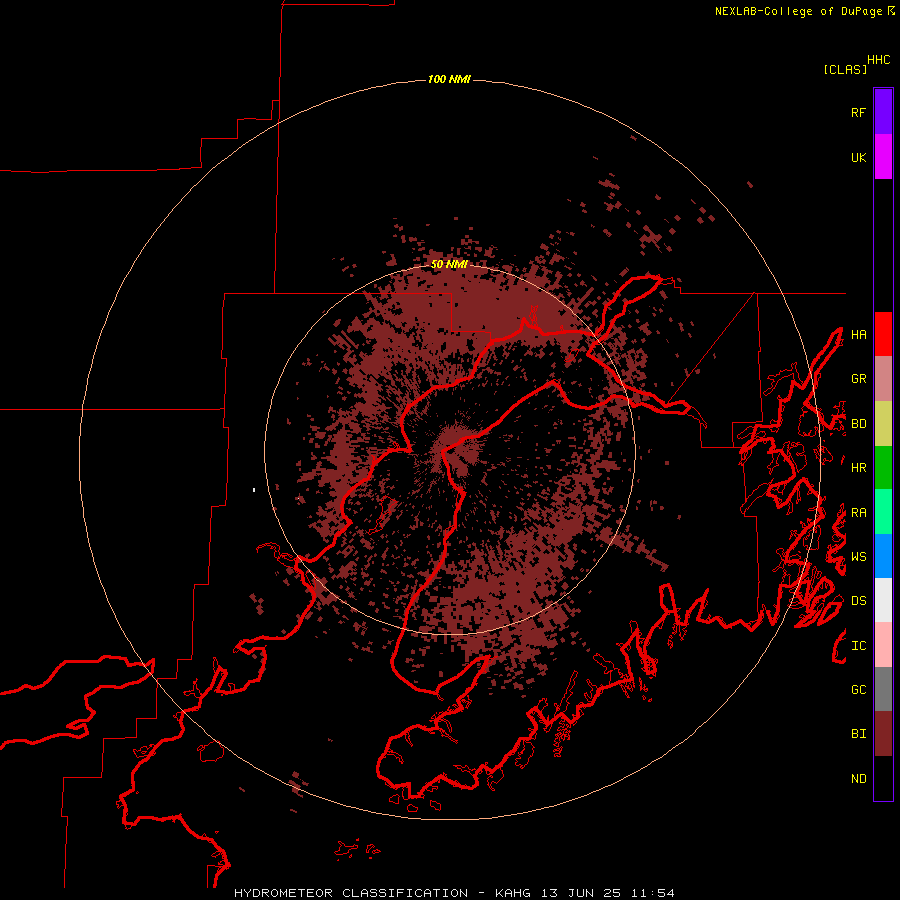Click the ND black legend swatch
Image resolution: width=900 pixels, height=900 pixels.
point(883,778)
